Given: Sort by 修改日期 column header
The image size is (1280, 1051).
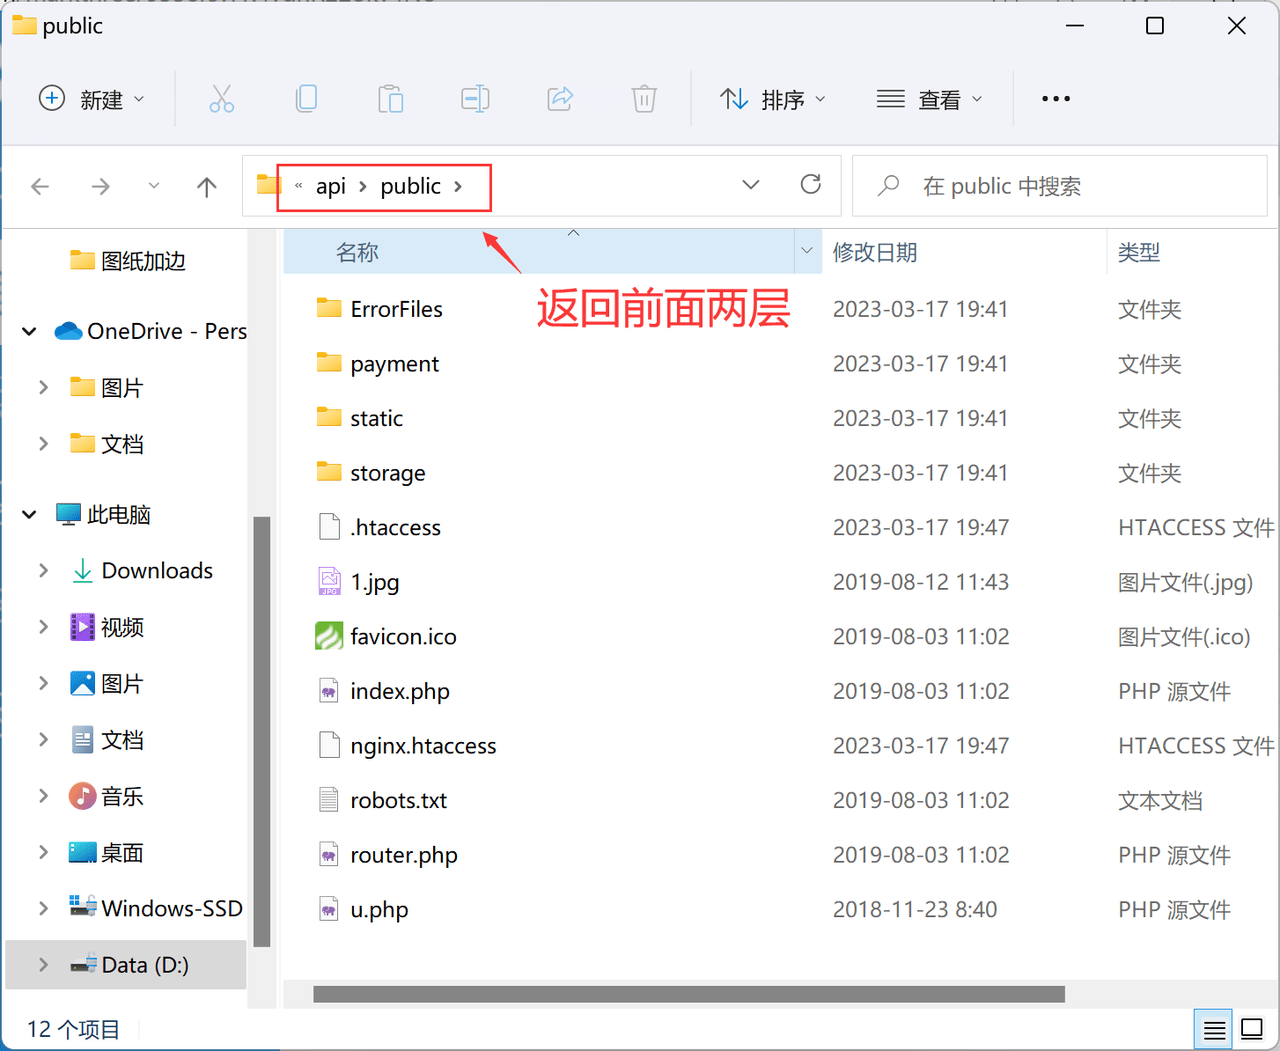Looking at the screenshot, I should point(875,252).
